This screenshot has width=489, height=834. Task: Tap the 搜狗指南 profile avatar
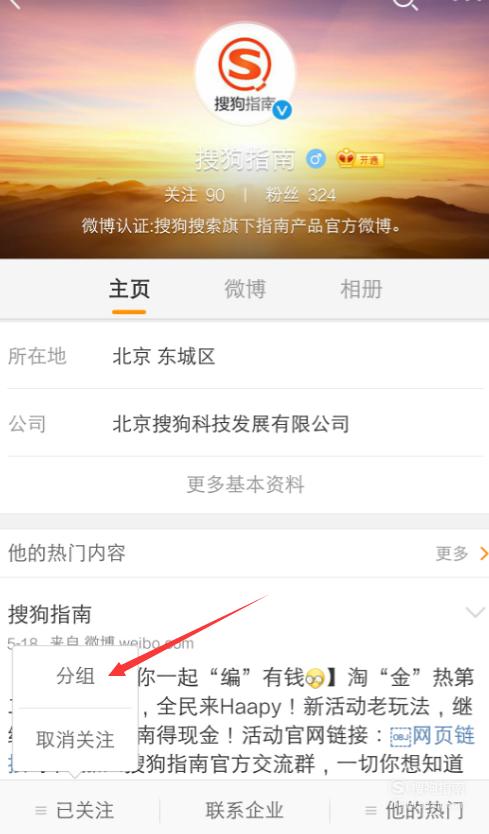click(245, 74)
